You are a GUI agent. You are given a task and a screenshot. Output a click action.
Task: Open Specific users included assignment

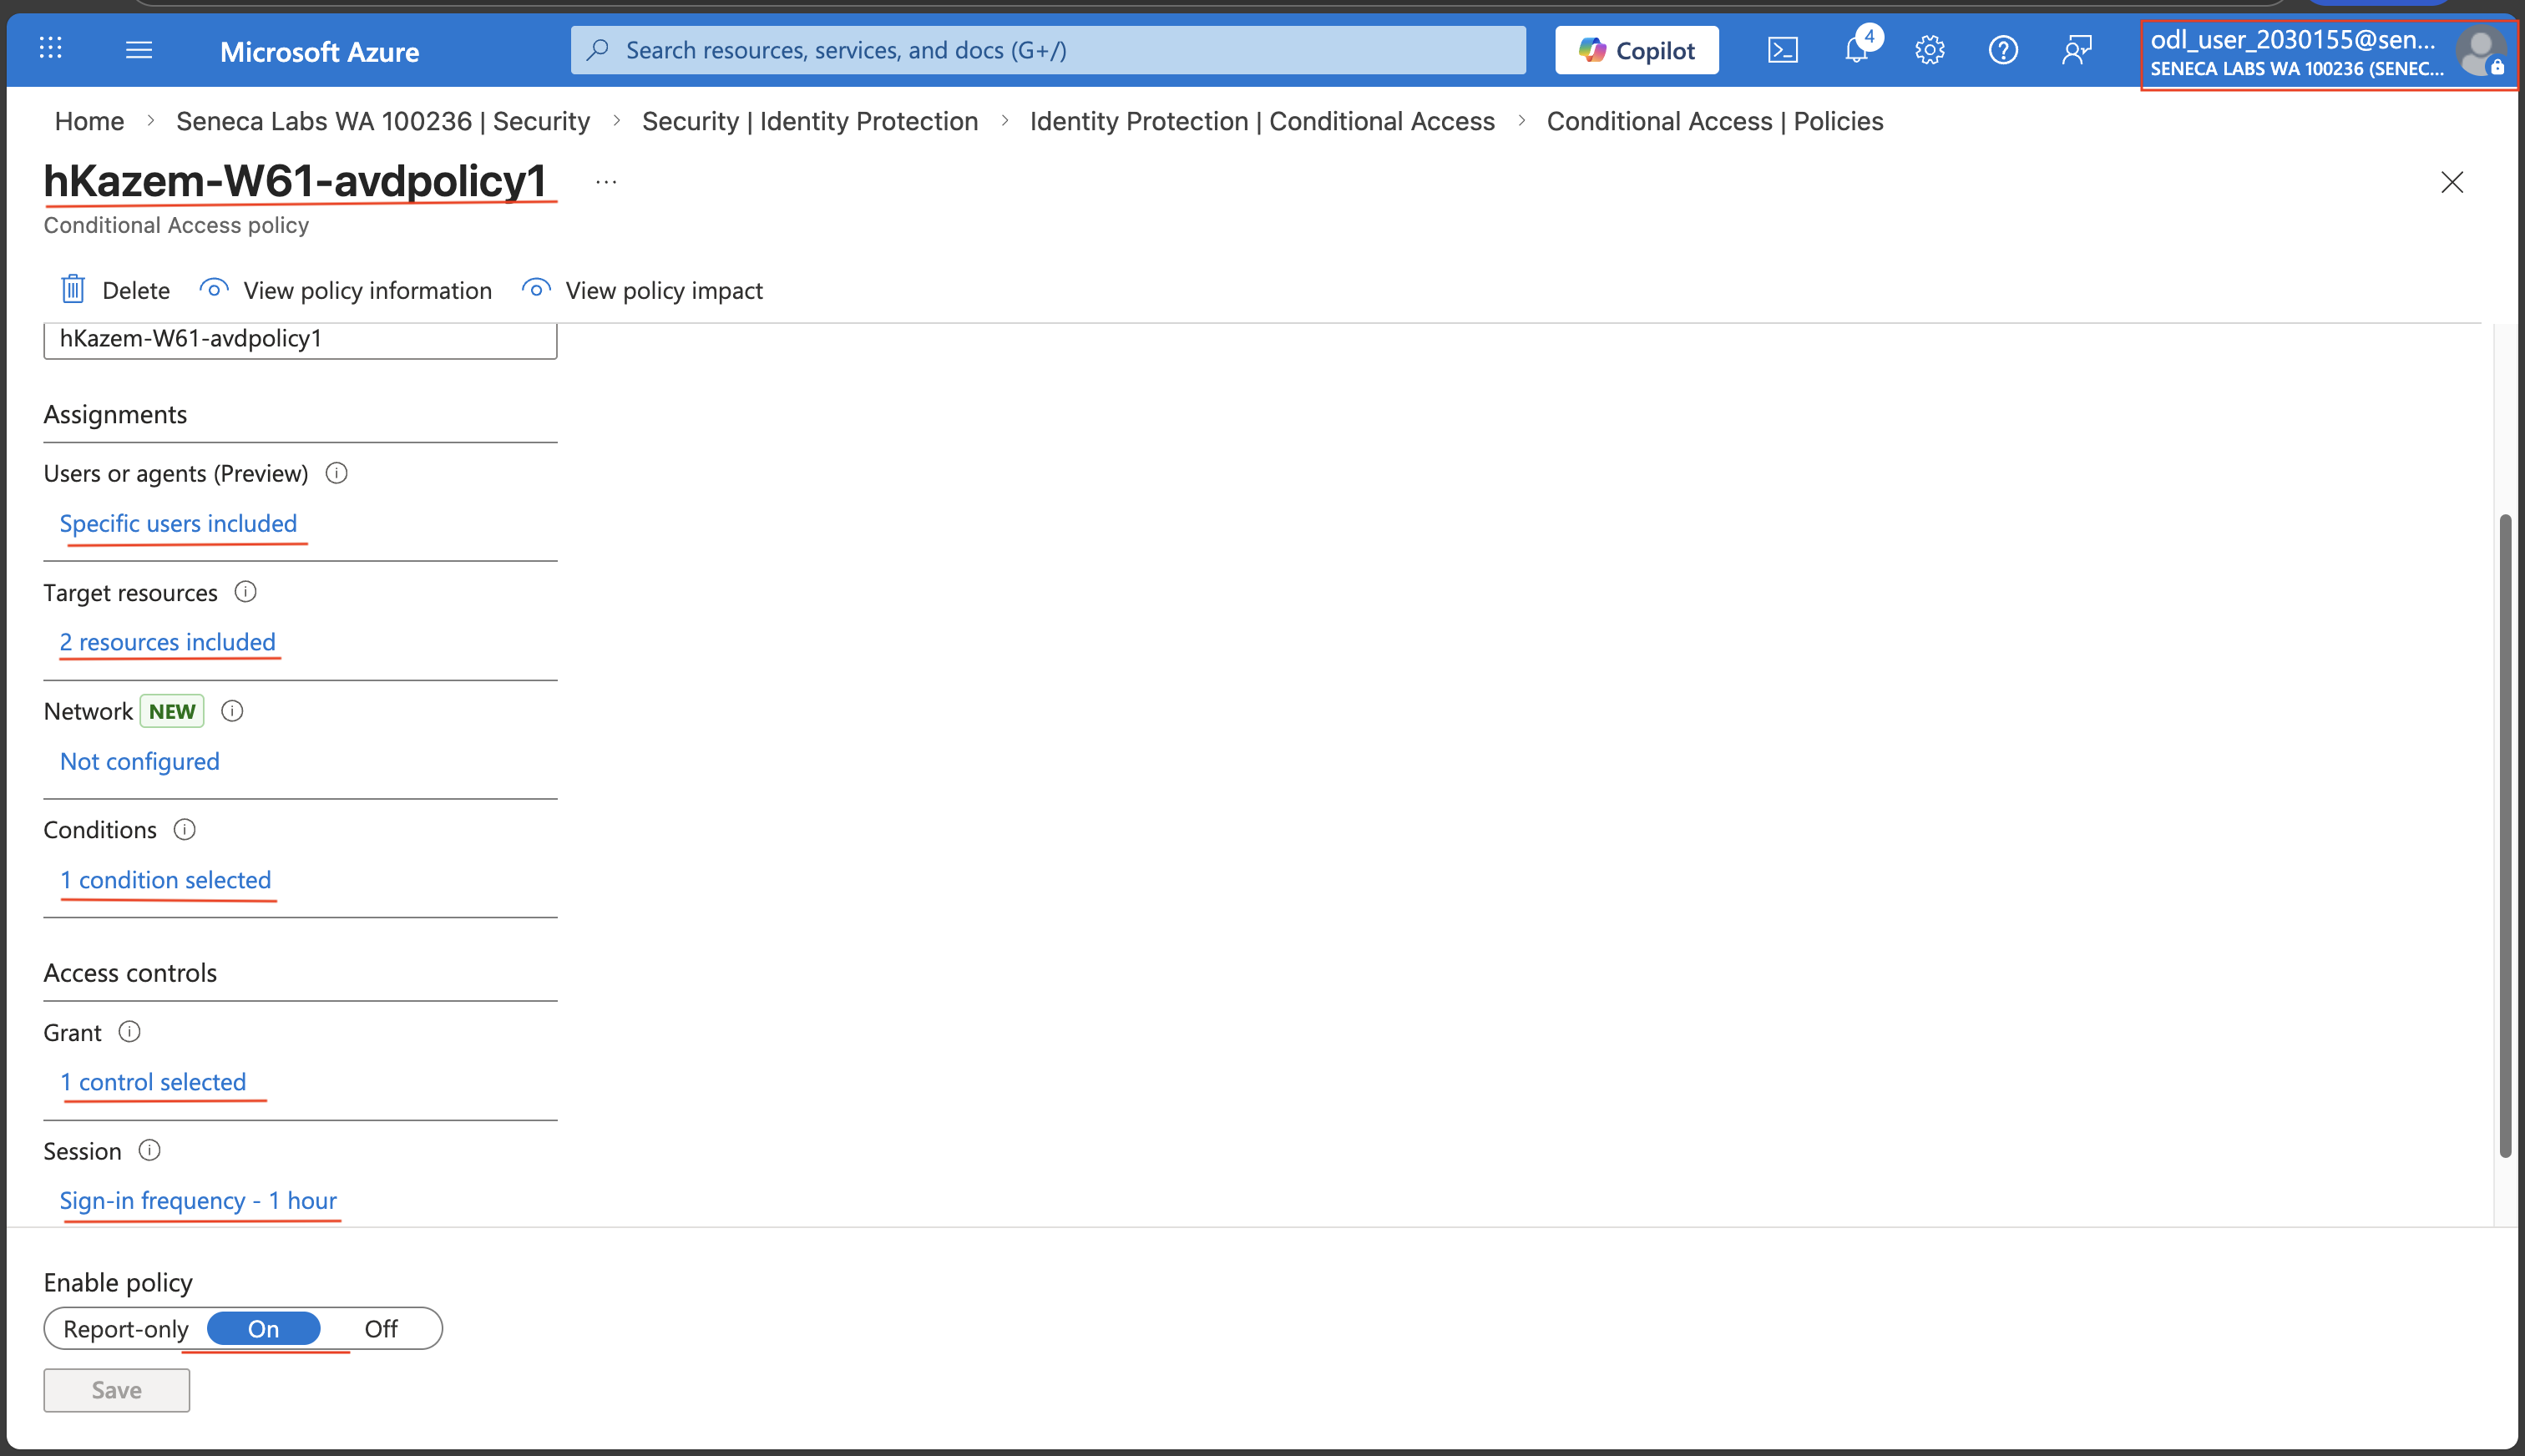click(179, 523)
